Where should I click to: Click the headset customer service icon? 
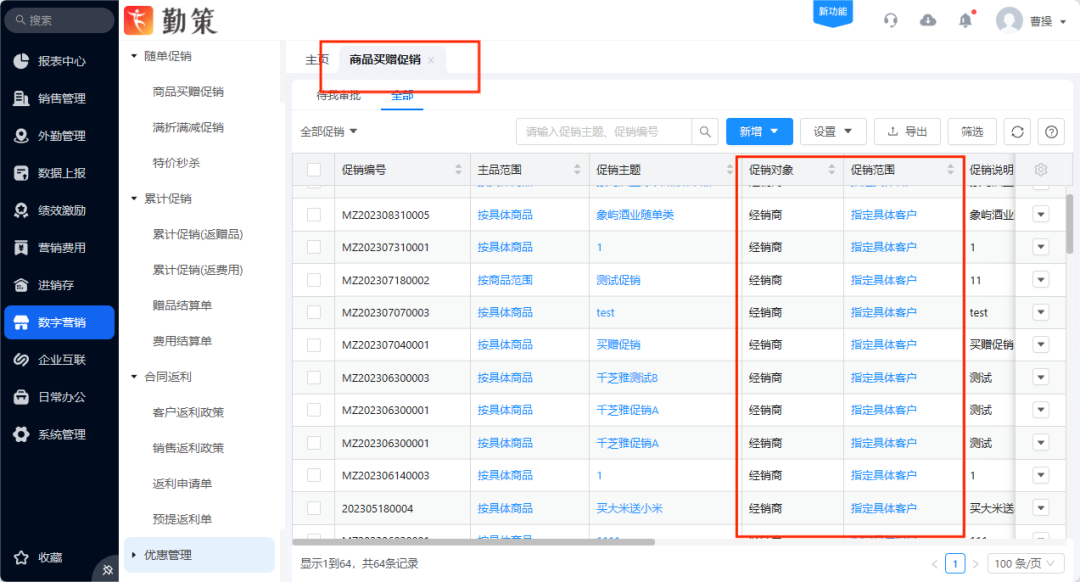point(890,19)
